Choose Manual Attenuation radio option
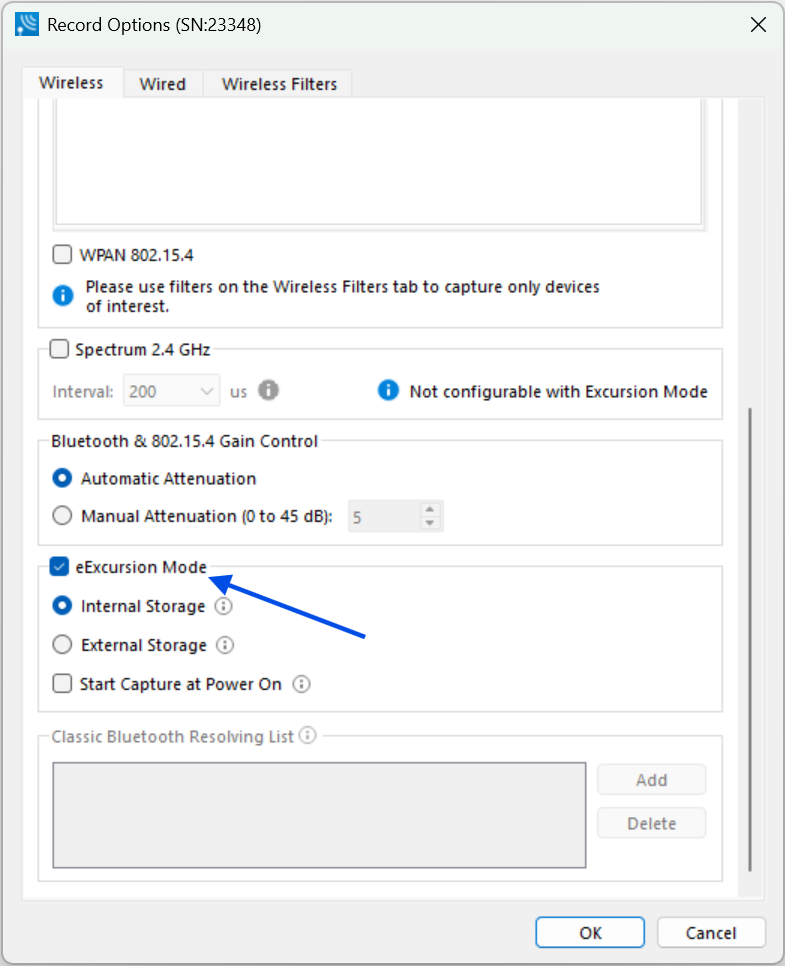 (x=62, y=515)
